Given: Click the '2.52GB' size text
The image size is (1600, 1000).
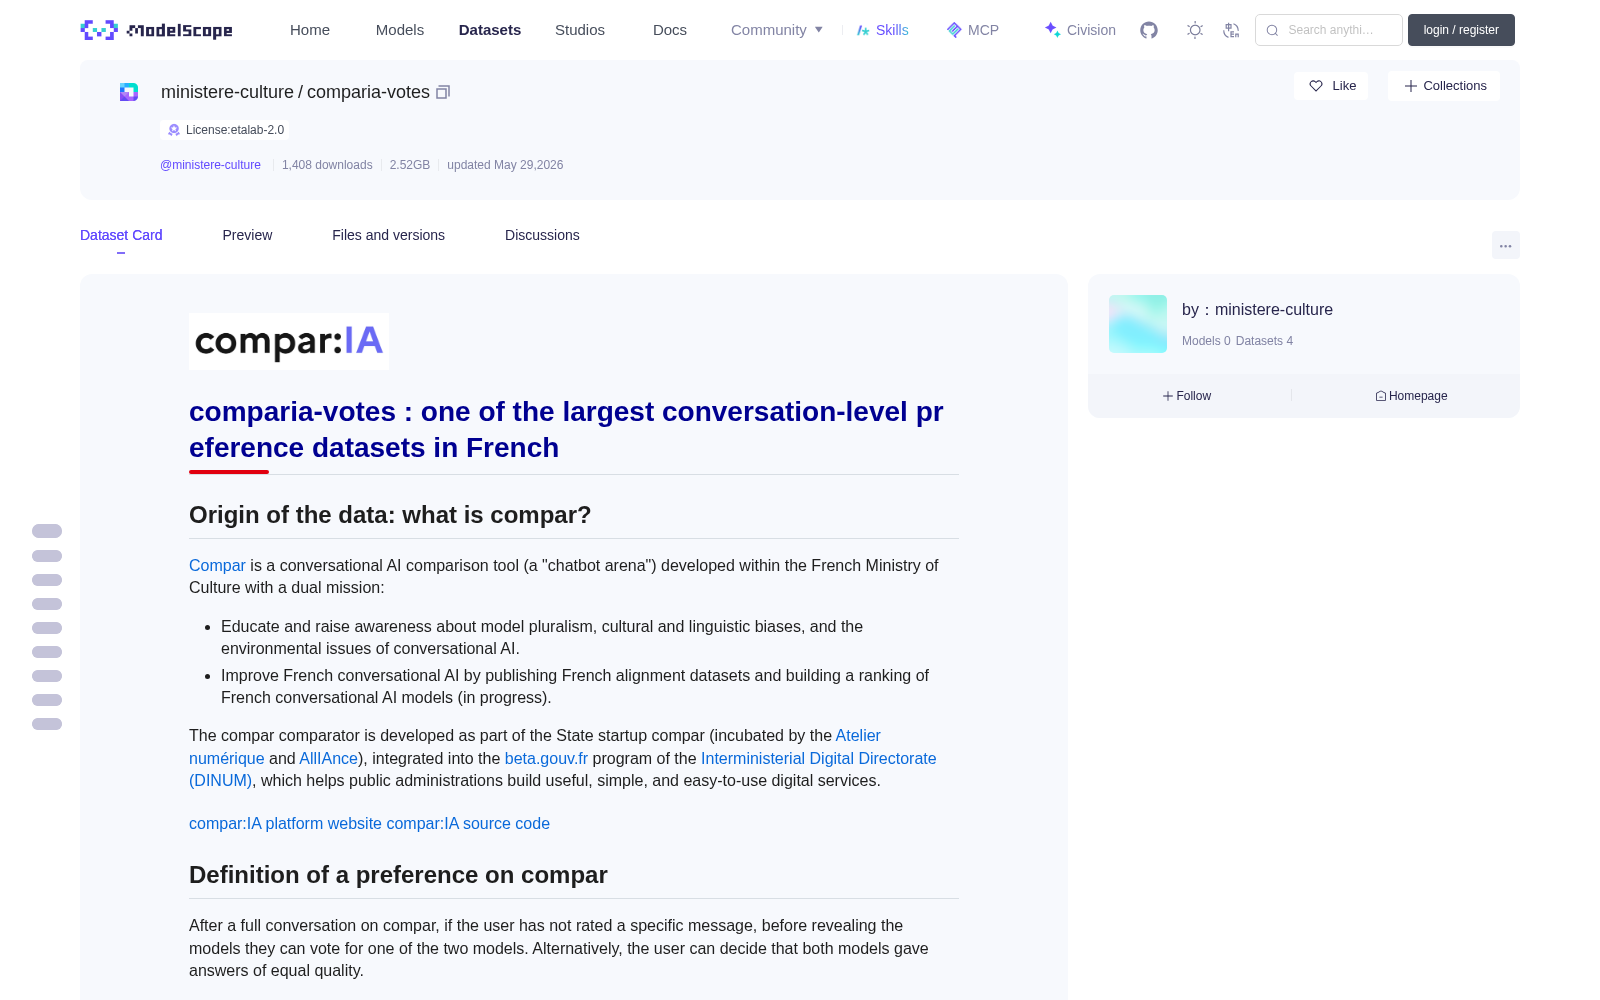Looking at the screenshot, I should [410, 165].
